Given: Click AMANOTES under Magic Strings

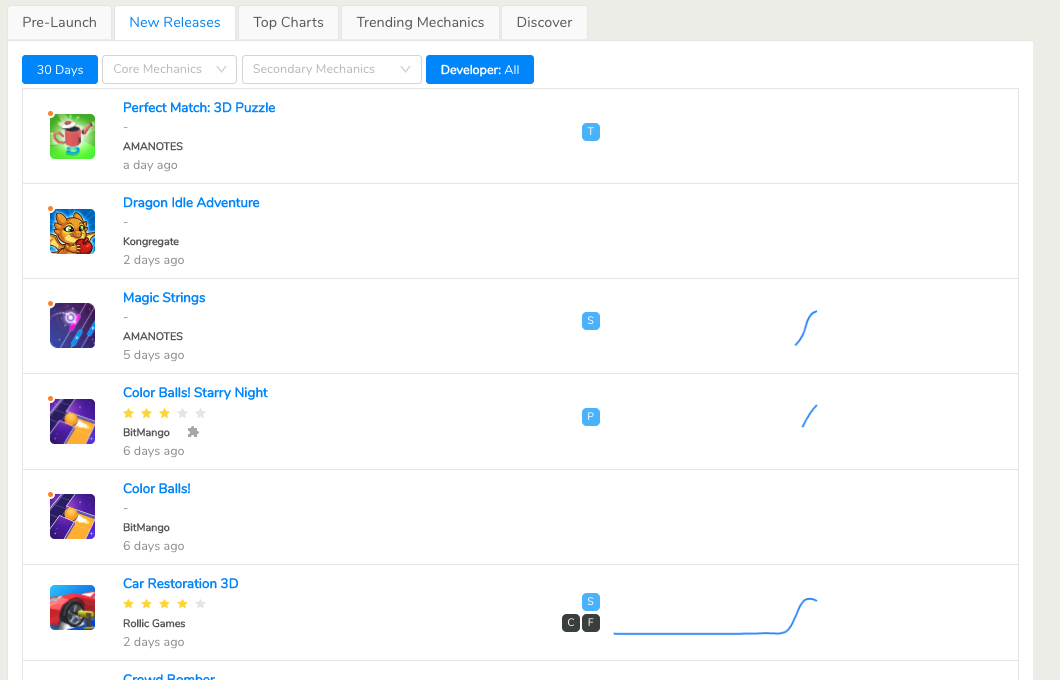Looking at the screenshot, I should pyautogui.click(x=153, y=336).
